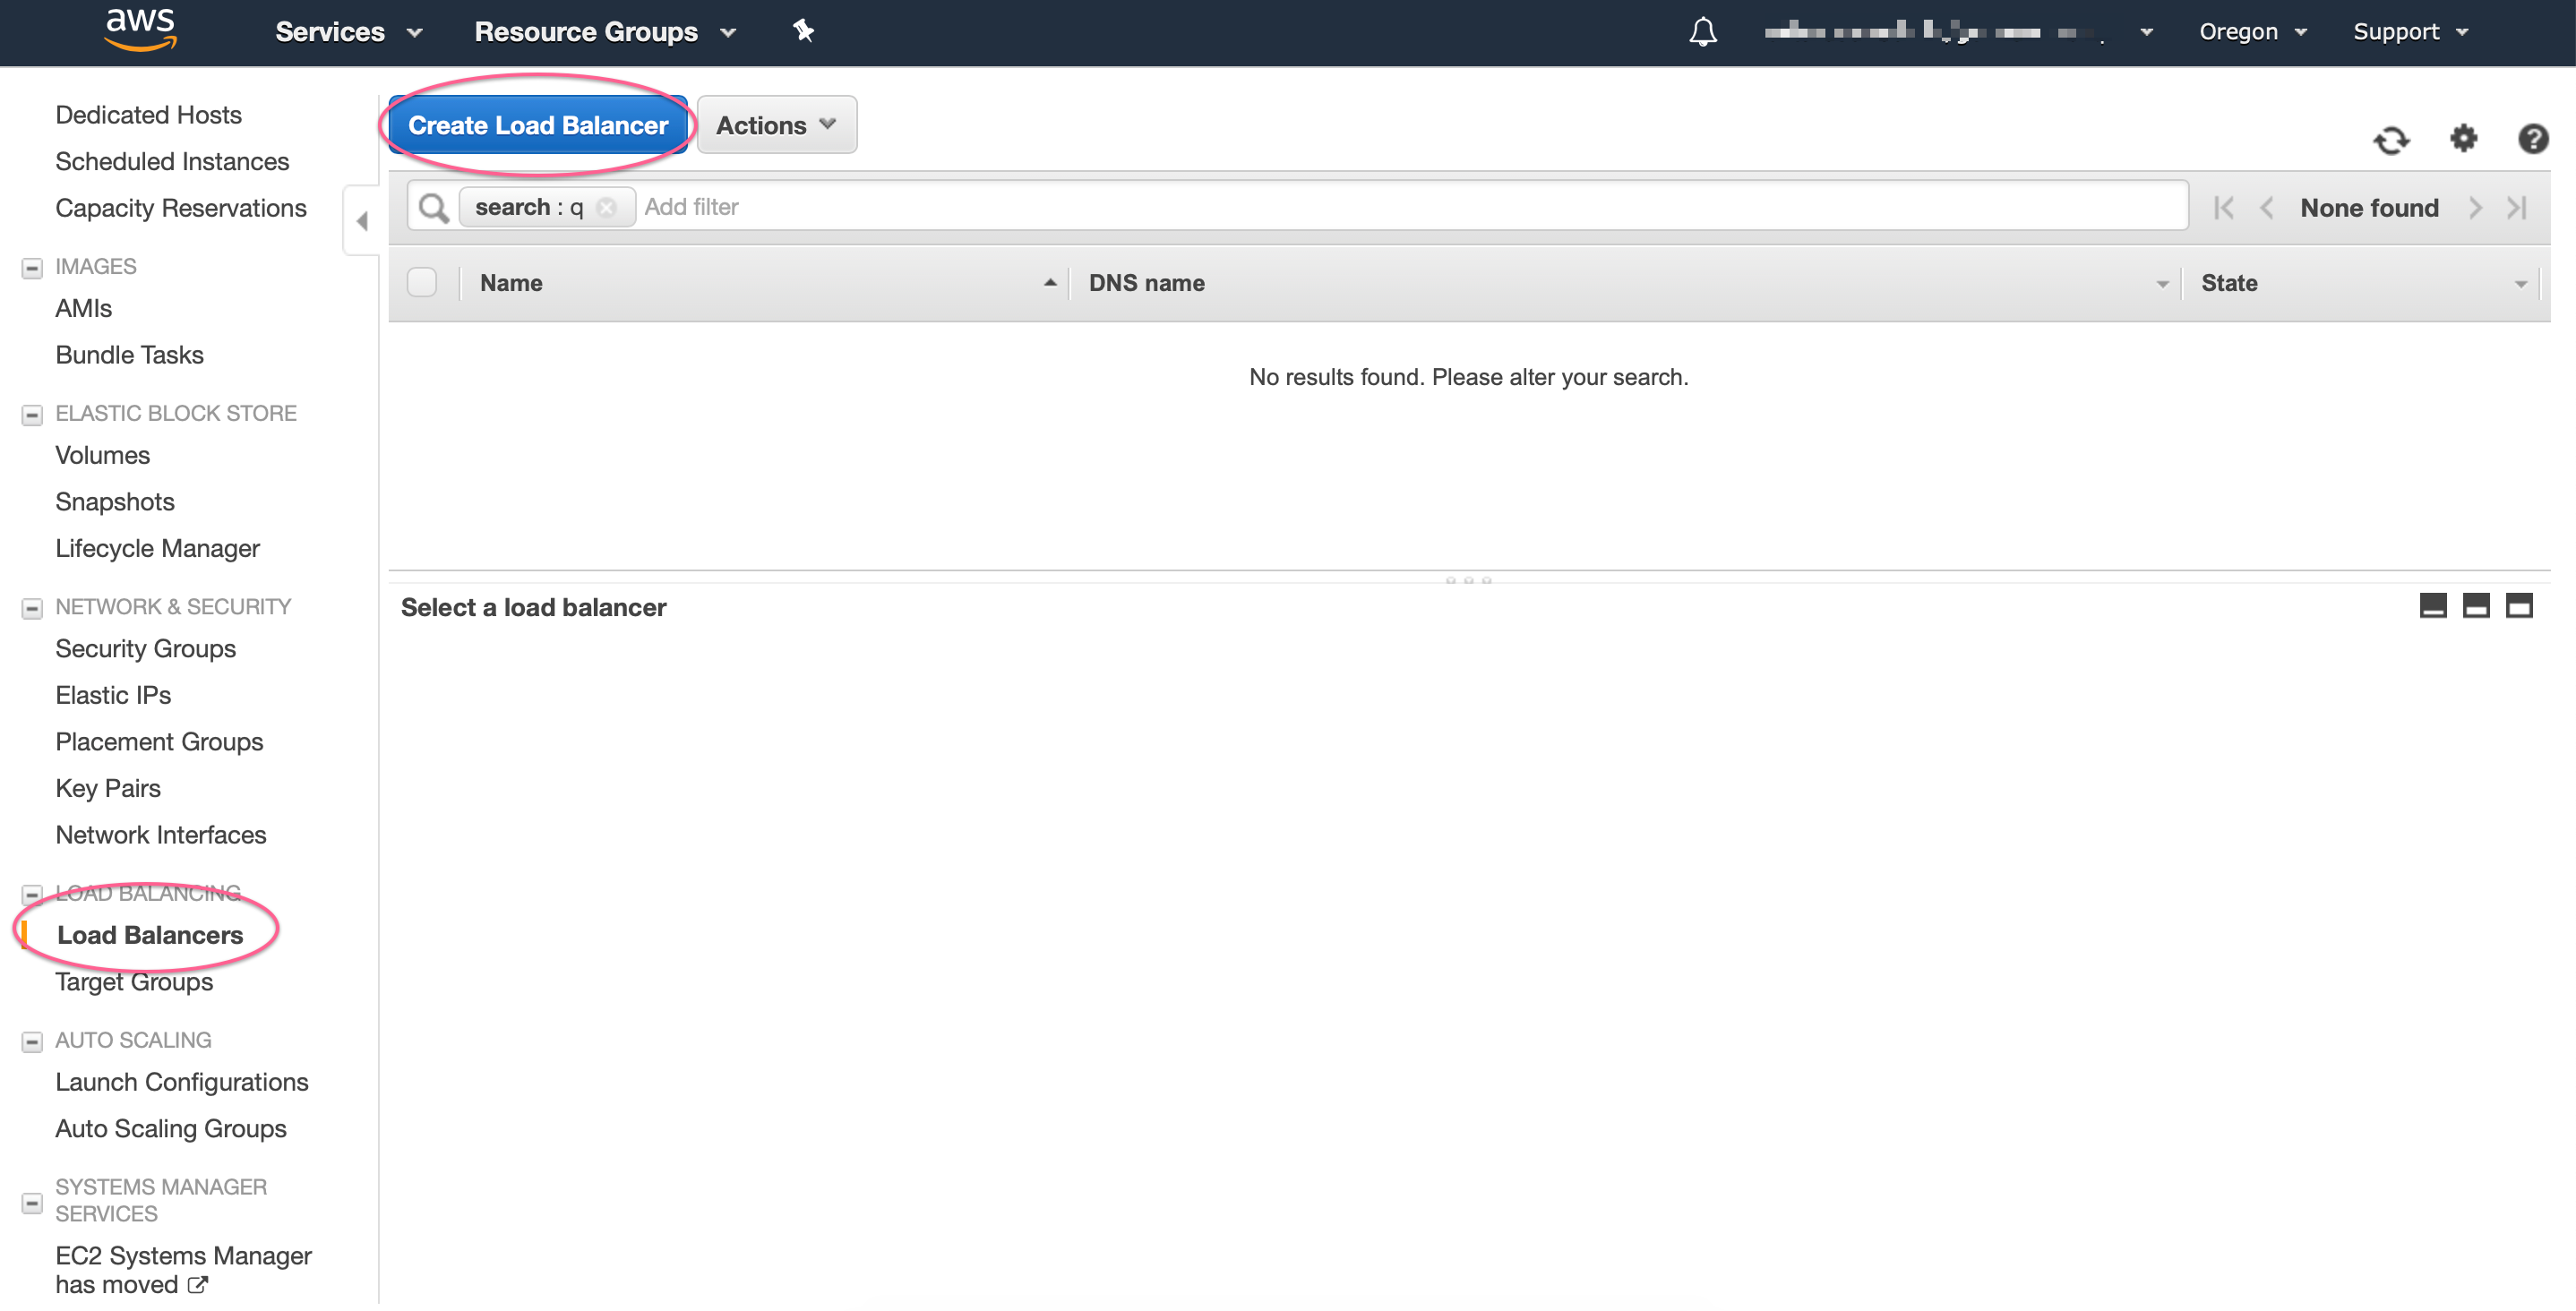Collapse the AUTO SCALING section

coord(32,1043)
